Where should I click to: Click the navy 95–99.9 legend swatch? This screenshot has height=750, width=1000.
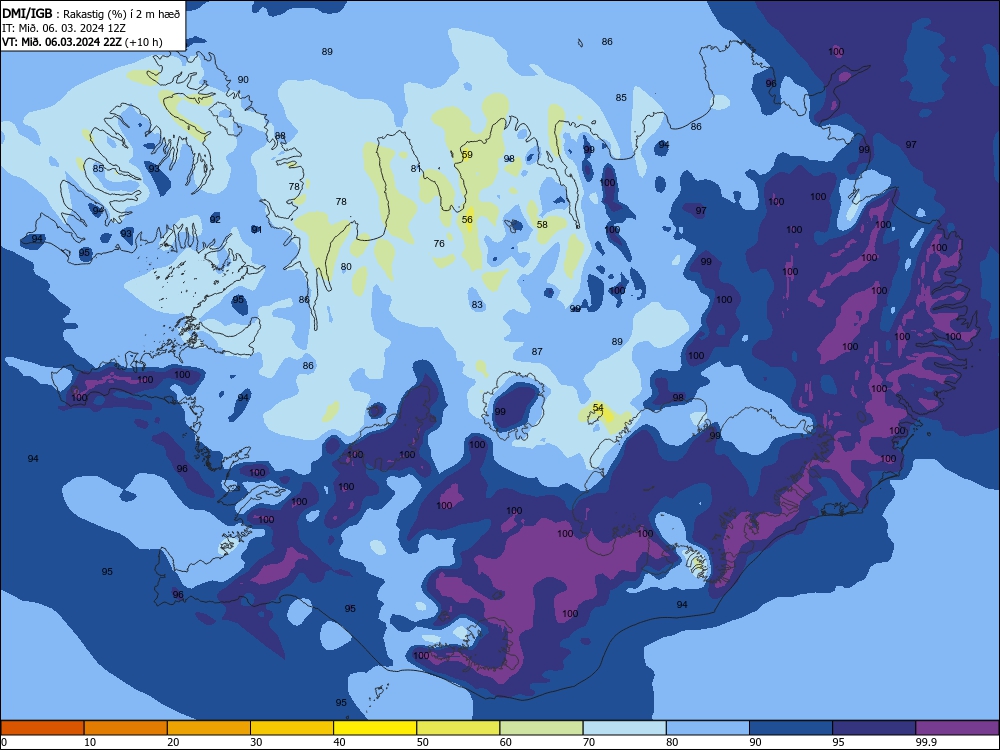(874, 728)
